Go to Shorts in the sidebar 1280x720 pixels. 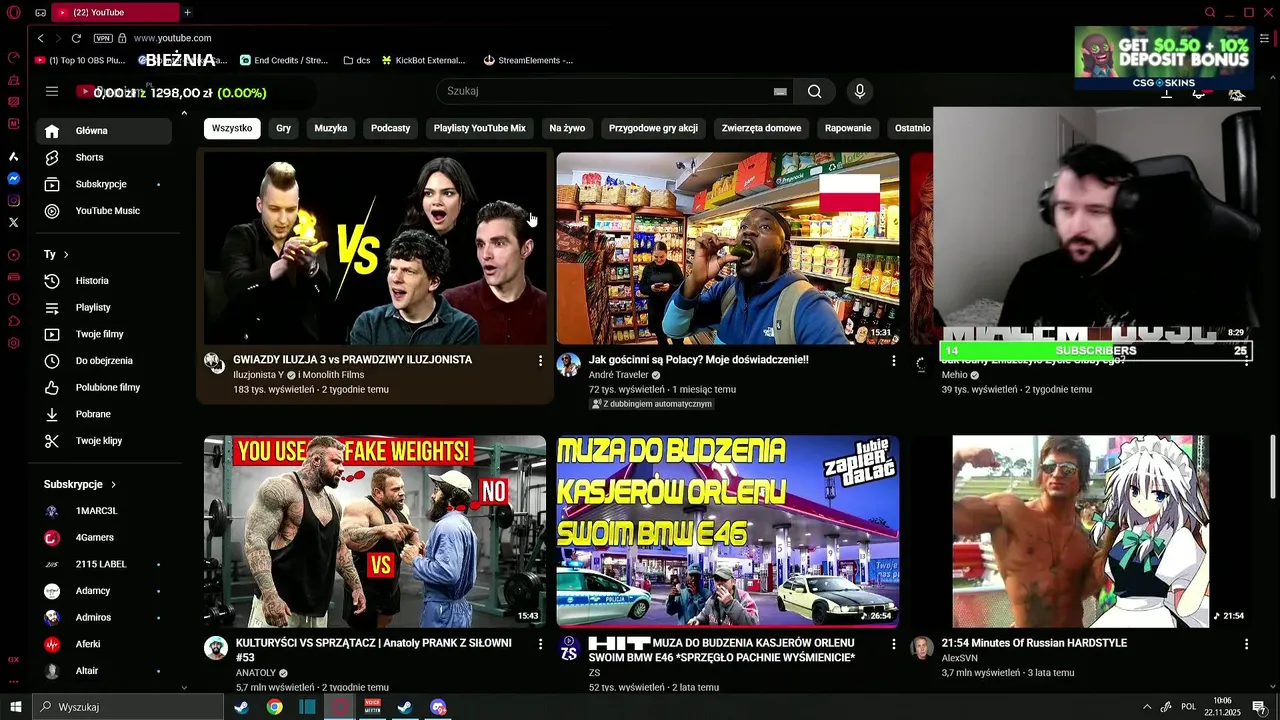[104, 157]
